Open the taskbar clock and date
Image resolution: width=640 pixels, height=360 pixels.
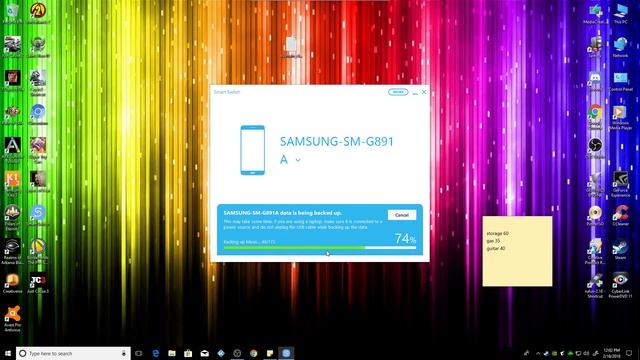click(611, 353)
